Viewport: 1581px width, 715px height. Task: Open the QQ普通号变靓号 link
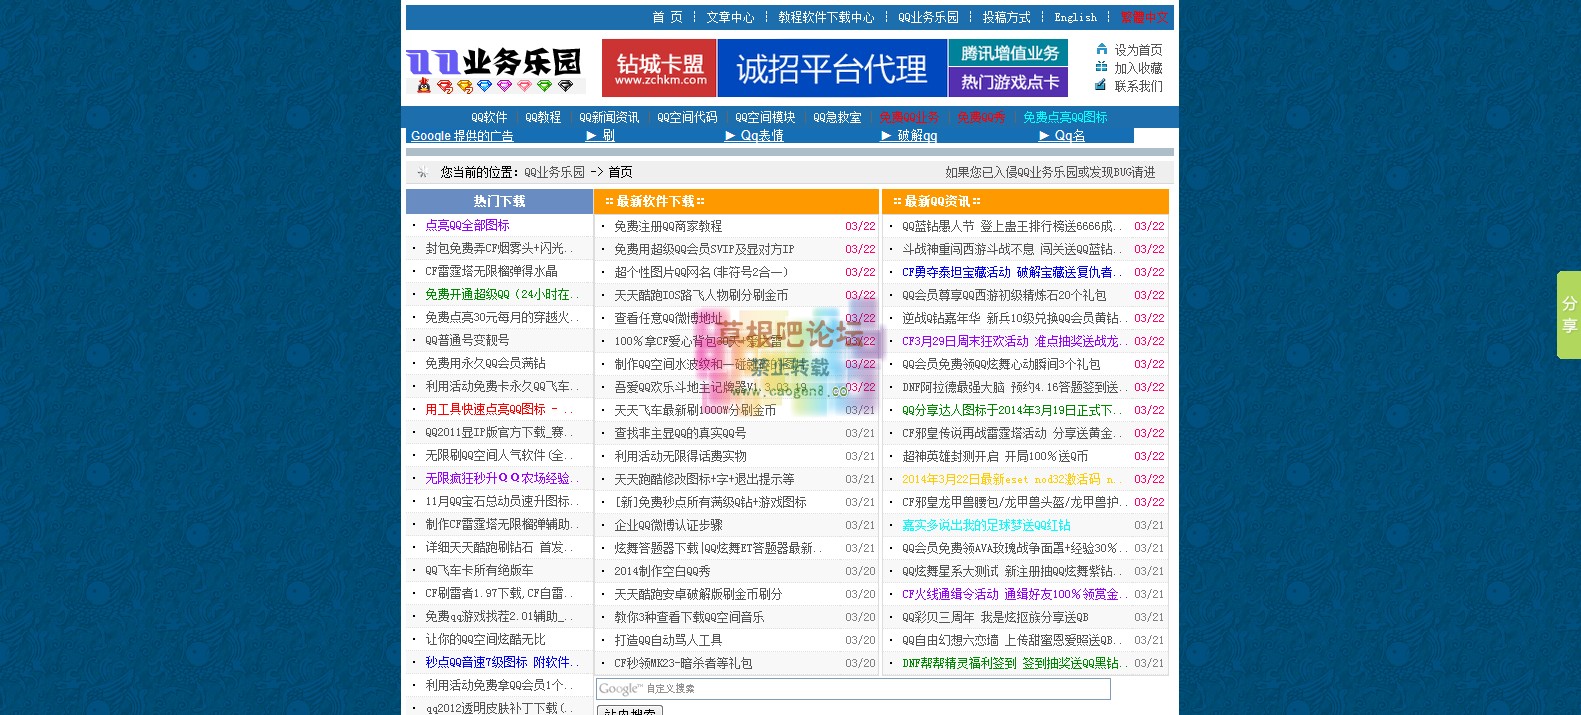point(467,340)
